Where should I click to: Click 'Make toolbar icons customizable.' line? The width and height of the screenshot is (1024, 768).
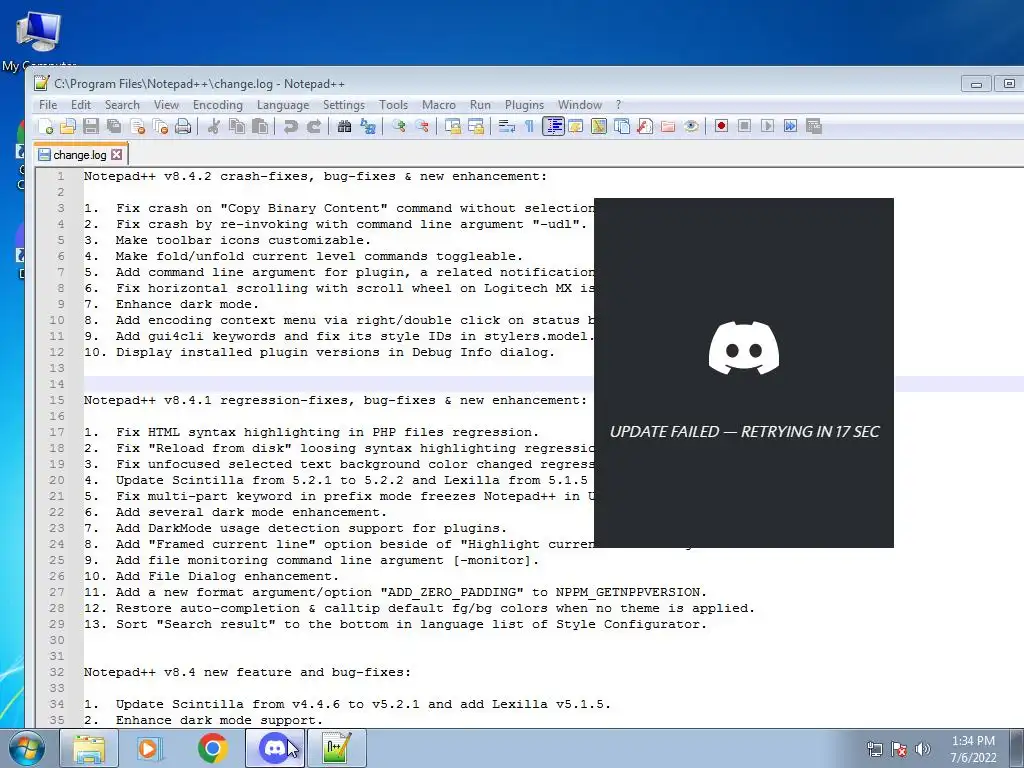pyautogui.click(x=244, y=240)
